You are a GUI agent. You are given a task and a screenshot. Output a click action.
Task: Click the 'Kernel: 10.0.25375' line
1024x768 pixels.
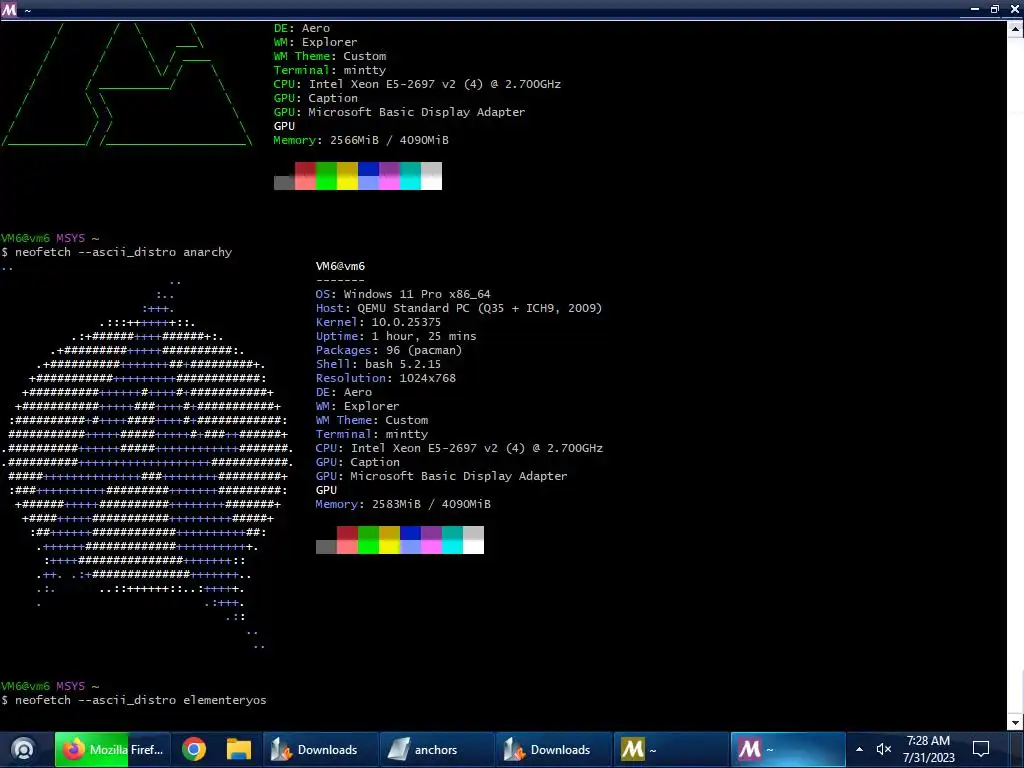pyautogui.click(x=378, y=322)
